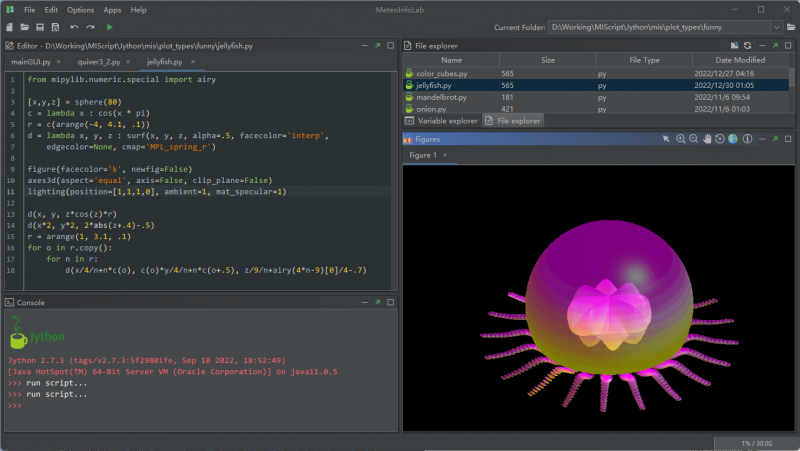
Task: Zoom in on the figure
Action: [679, 139]
